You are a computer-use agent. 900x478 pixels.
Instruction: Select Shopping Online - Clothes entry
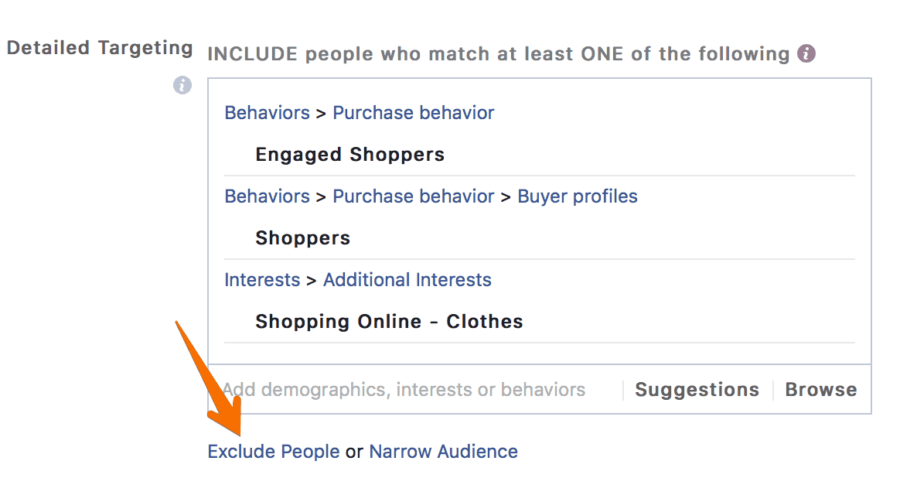[x=389, y=321]
